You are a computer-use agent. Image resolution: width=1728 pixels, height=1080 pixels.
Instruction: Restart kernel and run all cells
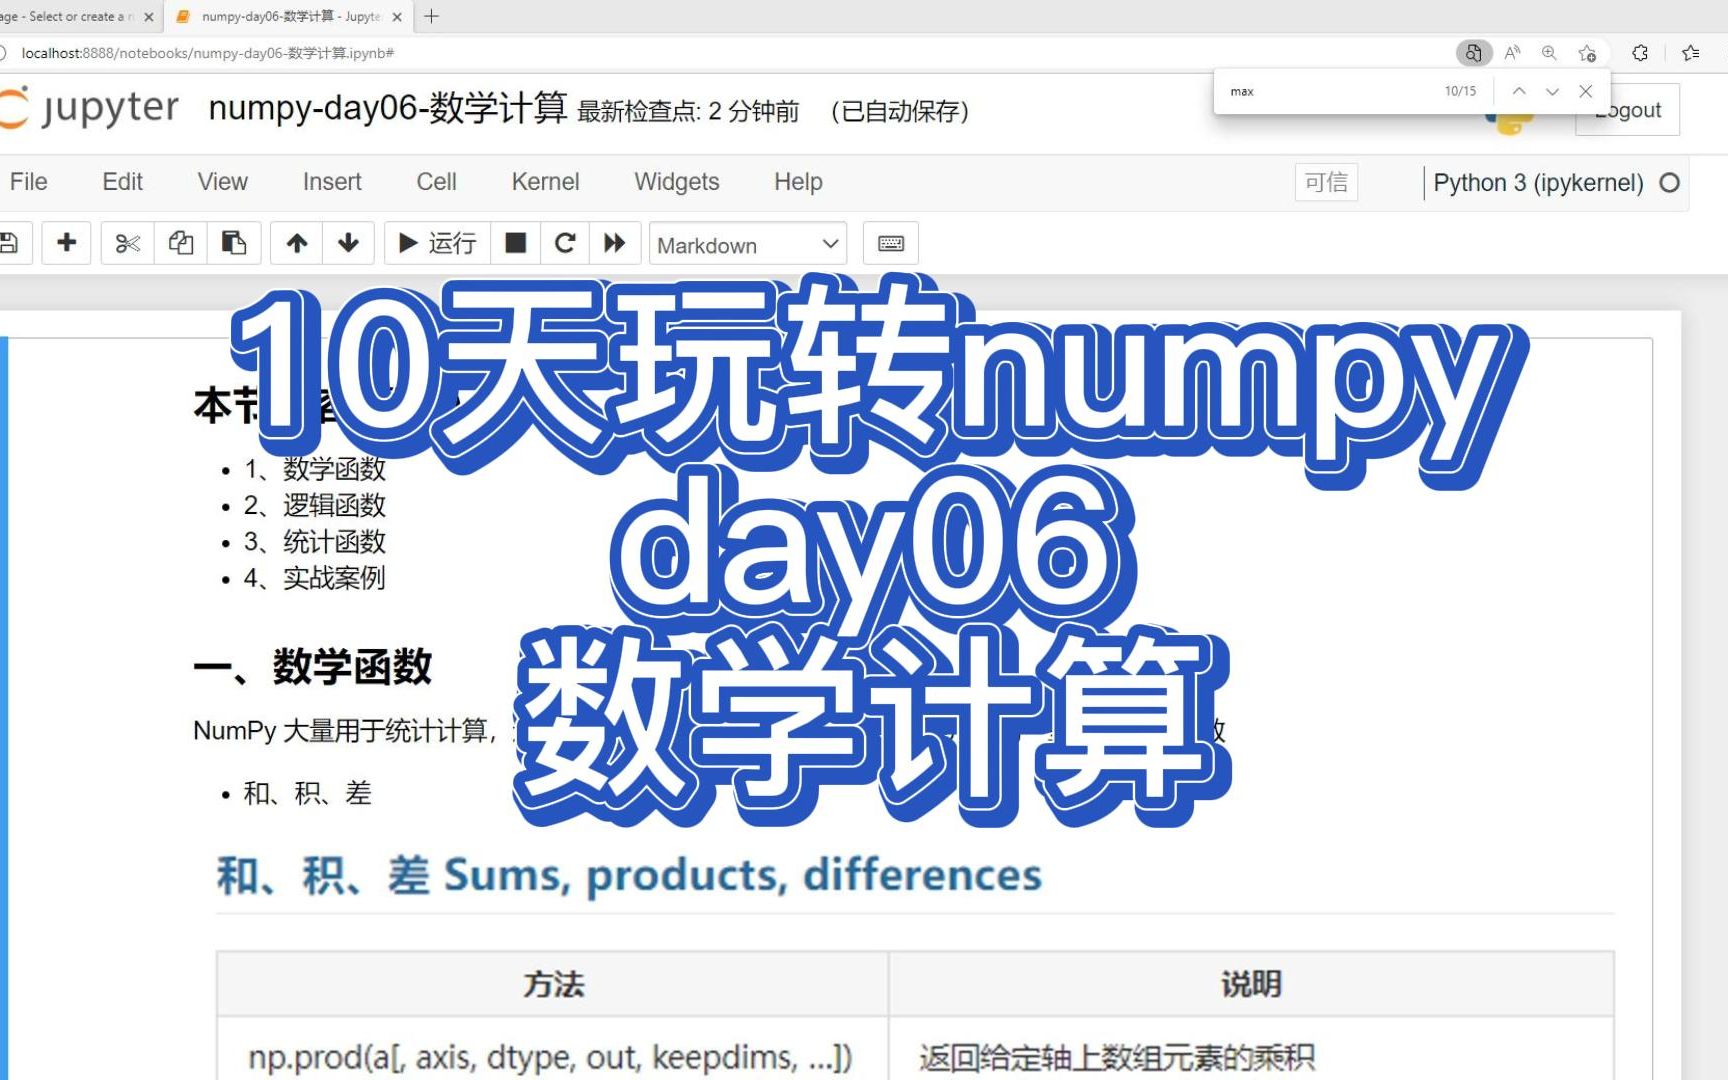click(x=615, y=243)
